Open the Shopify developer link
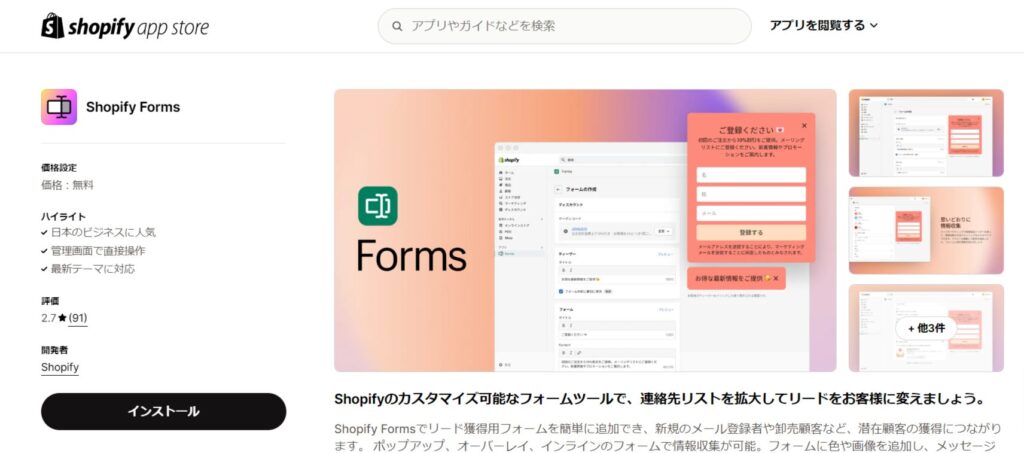 (59, 367)
